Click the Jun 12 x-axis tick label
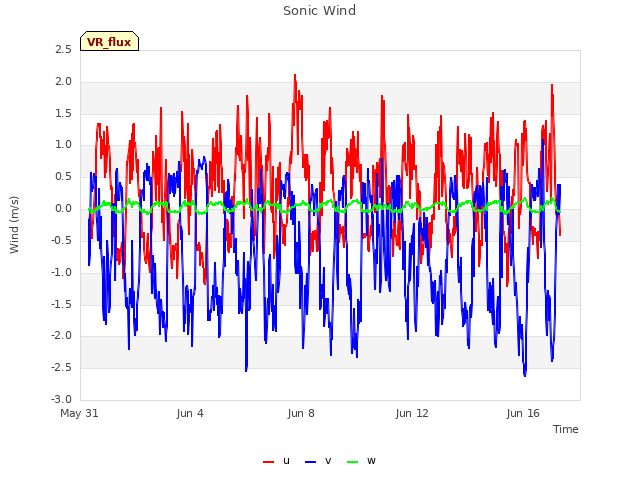640x480 pixels. 412,413
